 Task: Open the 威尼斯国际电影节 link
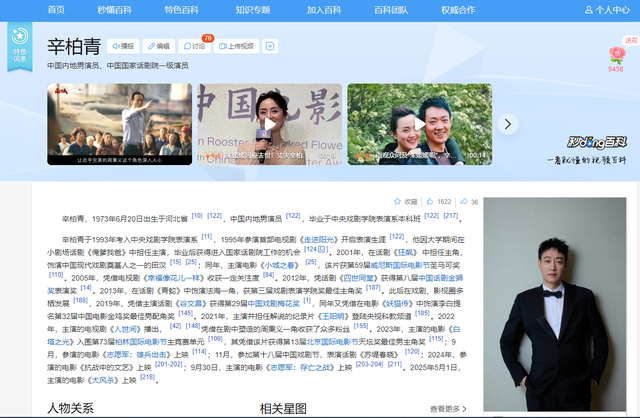400,265
